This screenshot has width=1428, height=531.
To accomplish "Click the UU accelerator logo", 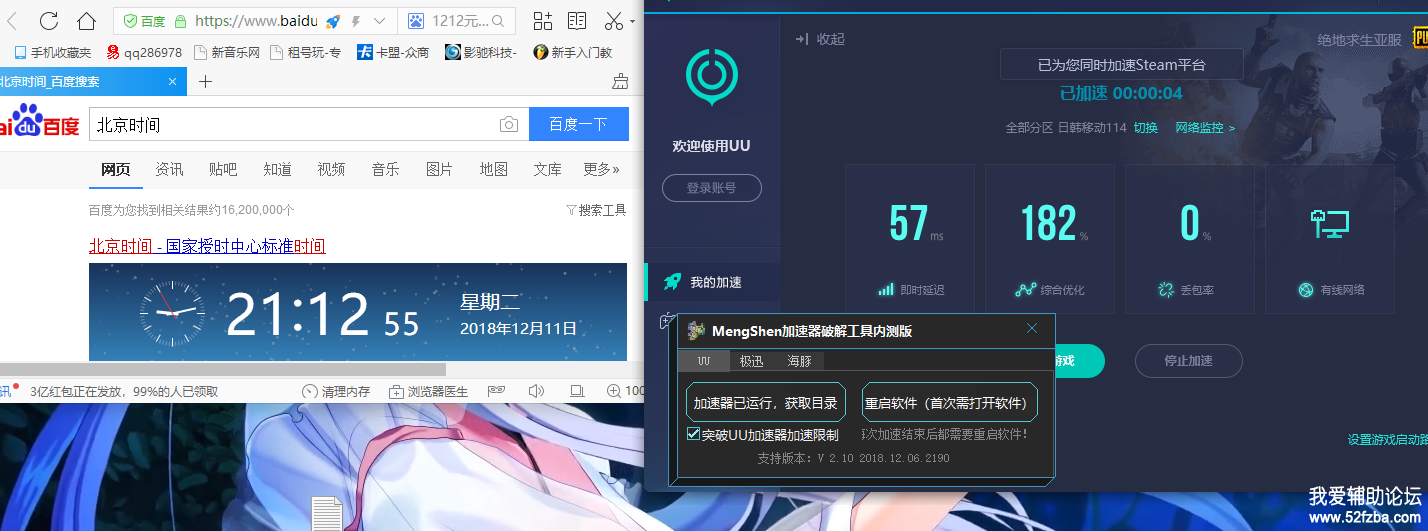I will [711, 75].
